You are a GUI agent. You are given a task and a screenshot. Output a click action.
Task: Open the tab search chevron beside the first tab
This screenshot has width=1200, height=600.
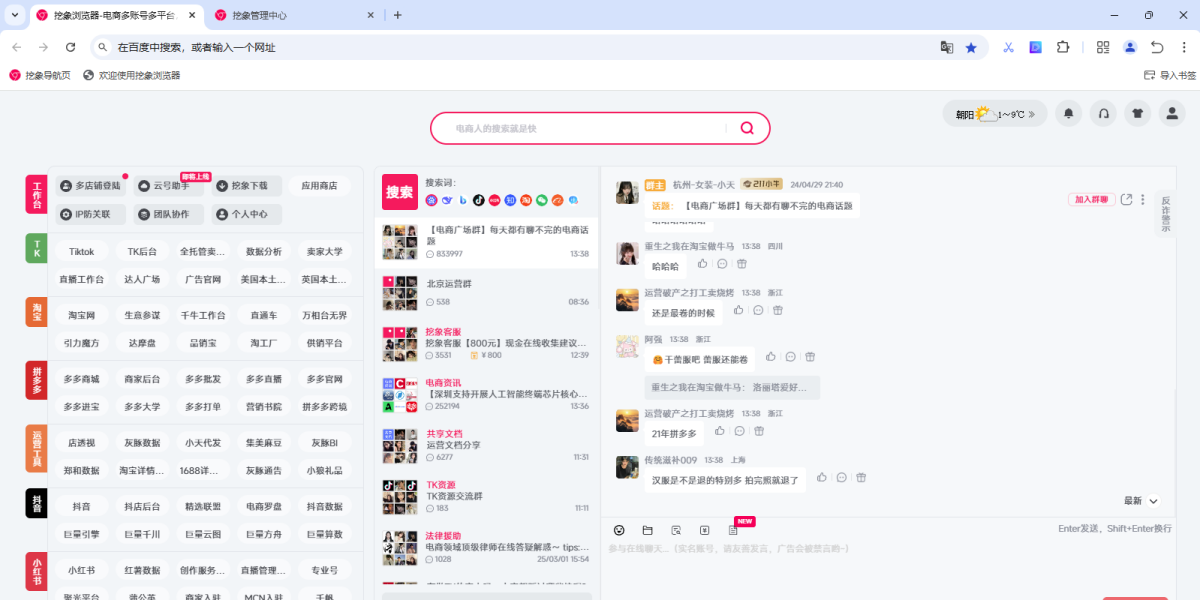tap(14, 15)
